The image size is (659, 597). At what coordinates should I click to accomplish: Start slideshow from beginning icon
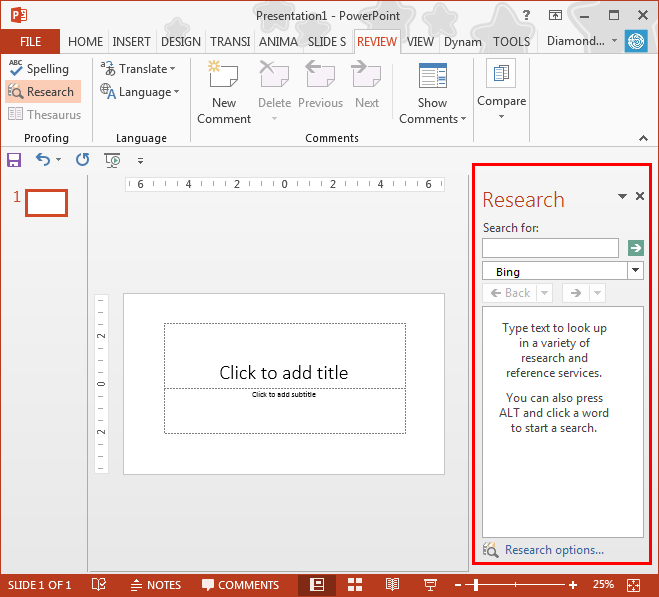coord(112,160)
